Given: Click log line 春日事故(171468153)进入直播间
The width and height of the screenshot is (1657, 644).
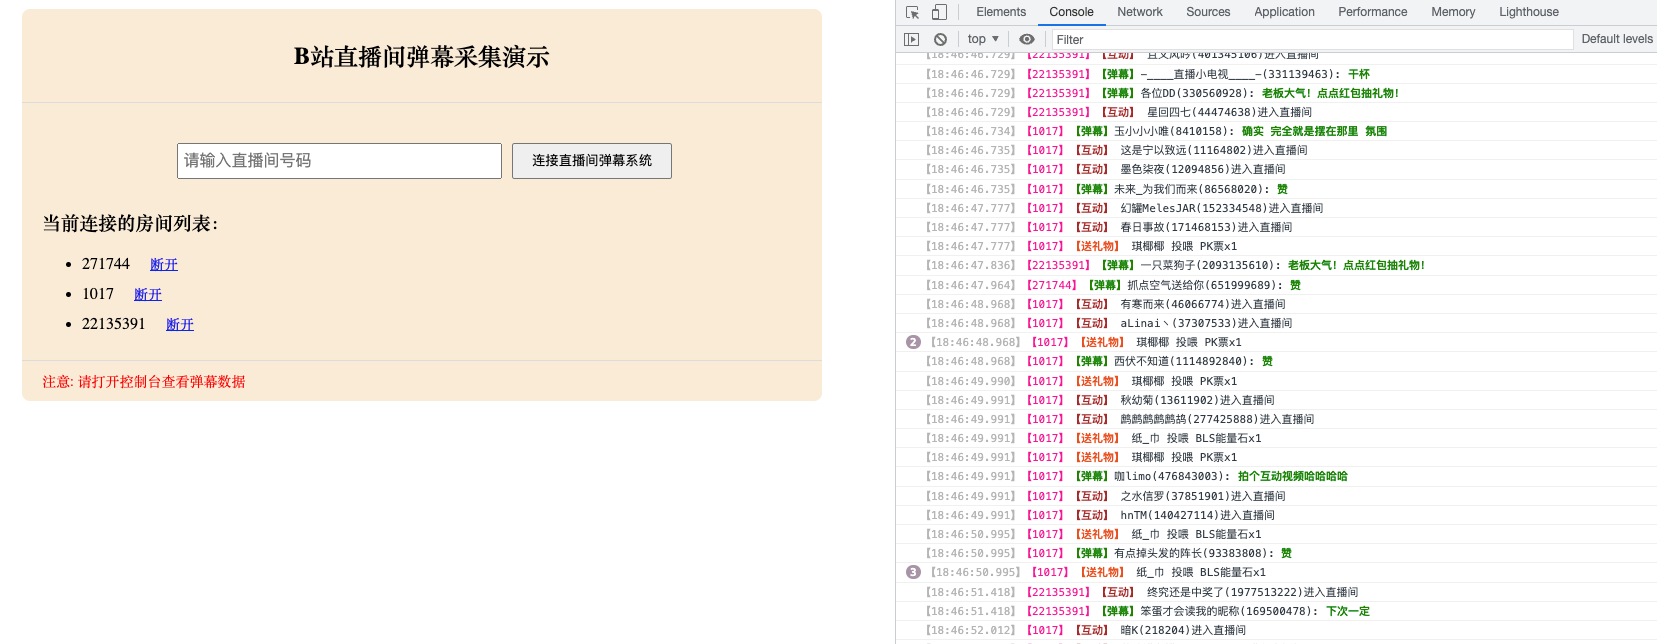Looking at the screenshot, I should coord(1276,227).
